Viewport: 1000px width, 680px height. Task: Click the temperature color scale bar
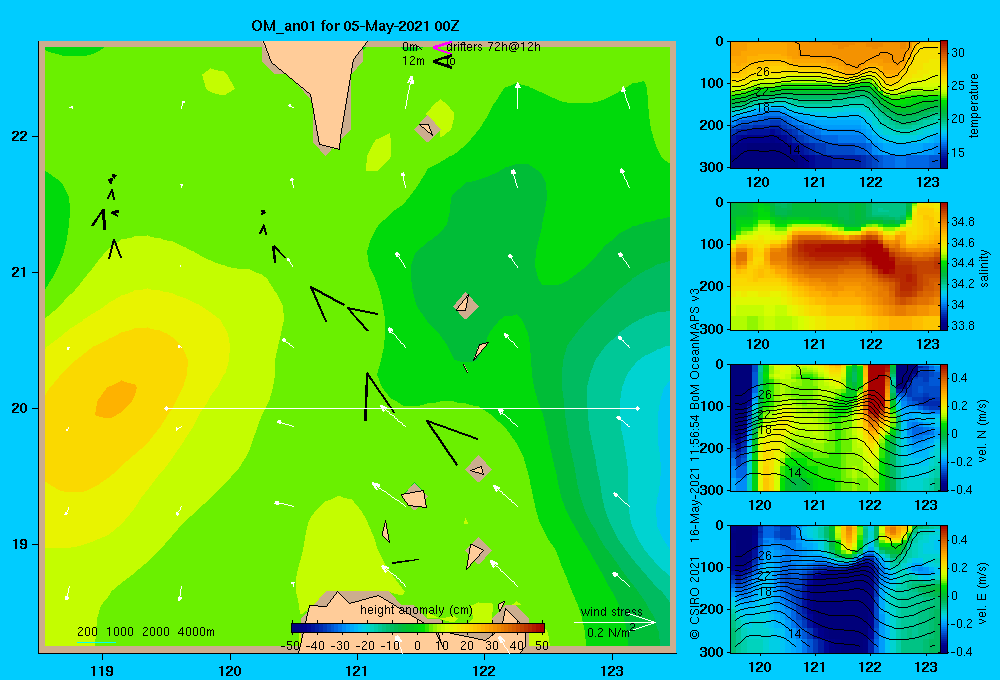[x=944, y=105]
